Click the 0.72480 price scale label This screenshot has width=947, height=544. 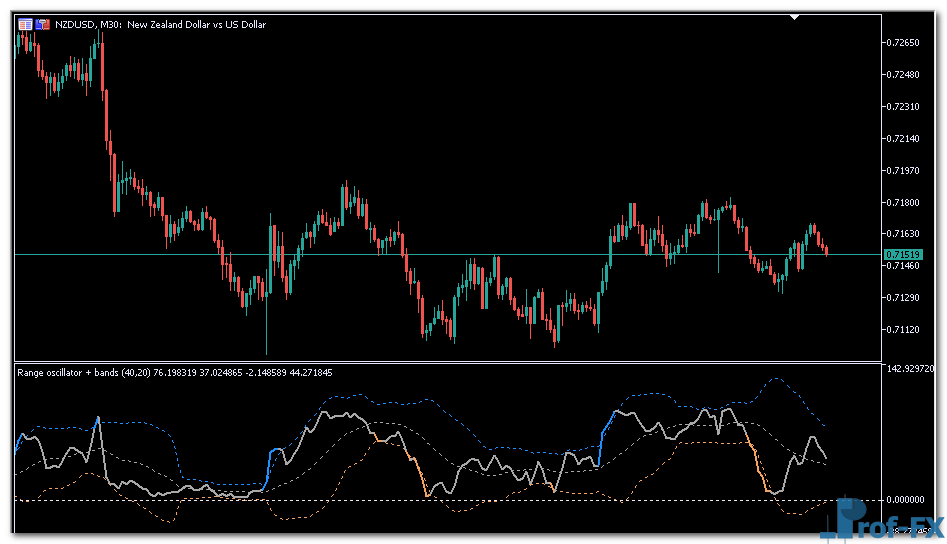point(903,74)
